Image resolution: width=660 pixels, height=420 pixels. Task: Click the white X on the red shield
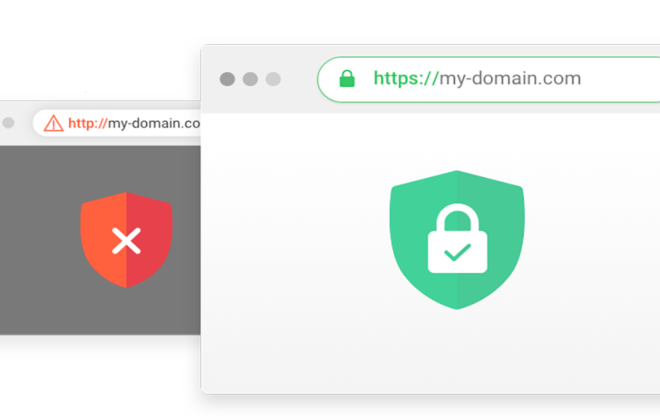click(x=126, y=241)
